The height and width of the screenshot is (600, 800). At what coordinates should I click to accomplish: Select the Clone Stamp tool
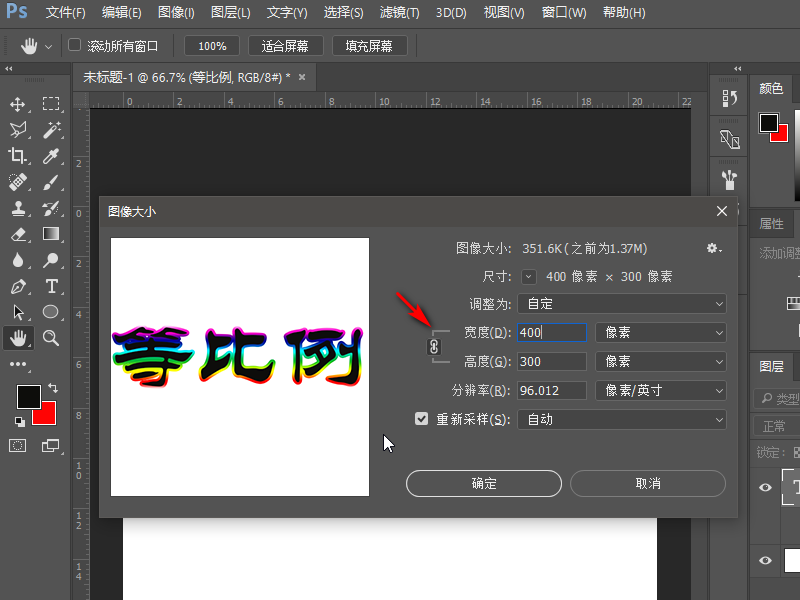(18, 208)
